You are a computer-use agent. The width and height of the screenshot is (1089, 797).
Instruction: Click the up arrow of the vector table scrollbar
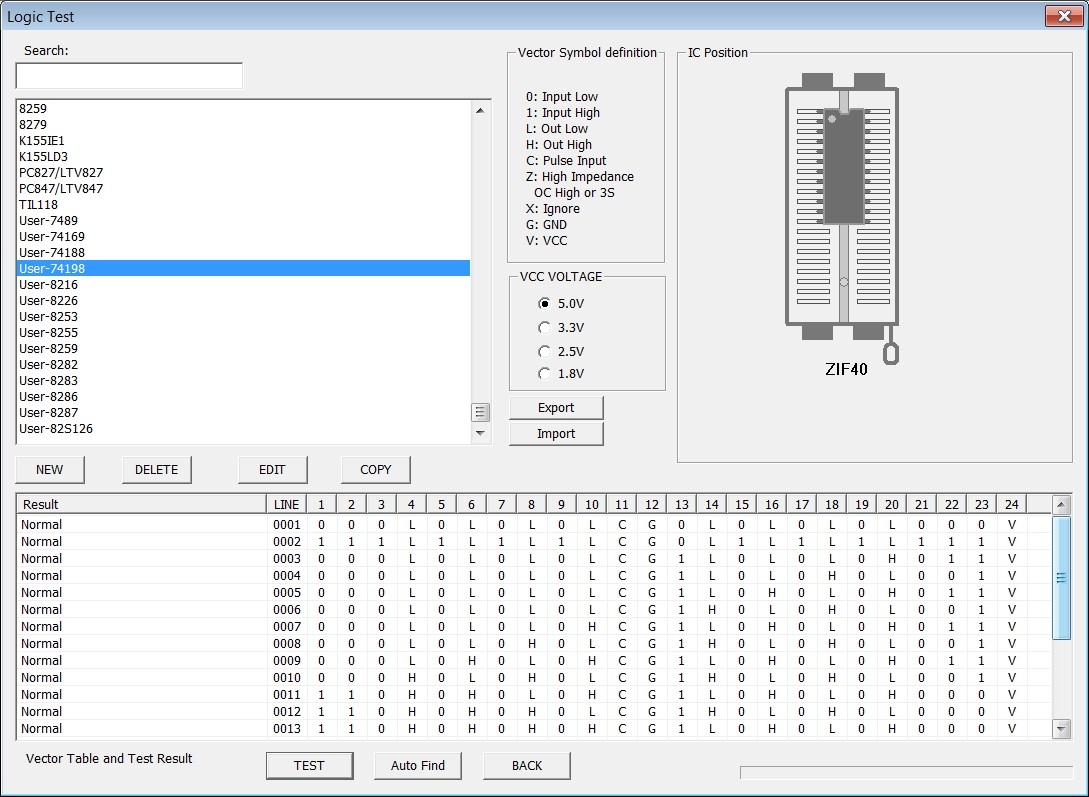pyautogui.click(x=1061, y=505)
